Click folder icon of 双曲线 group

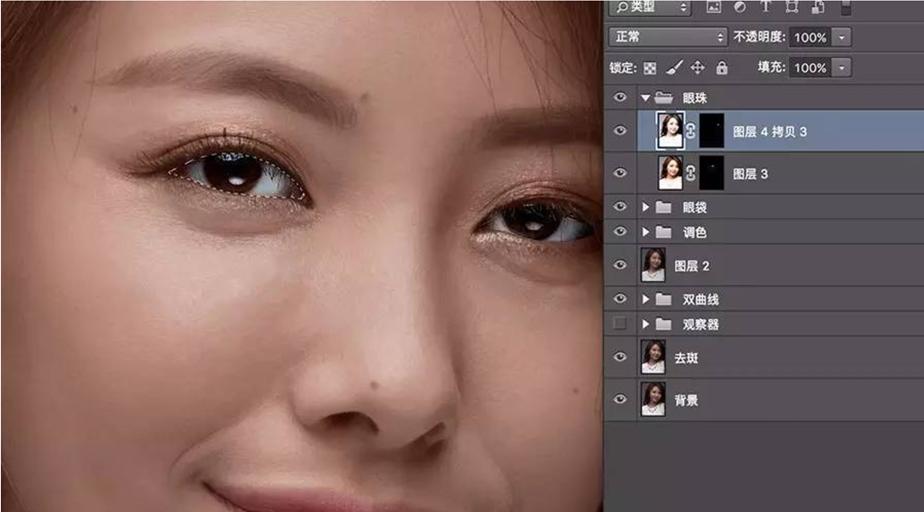[664, 299]
